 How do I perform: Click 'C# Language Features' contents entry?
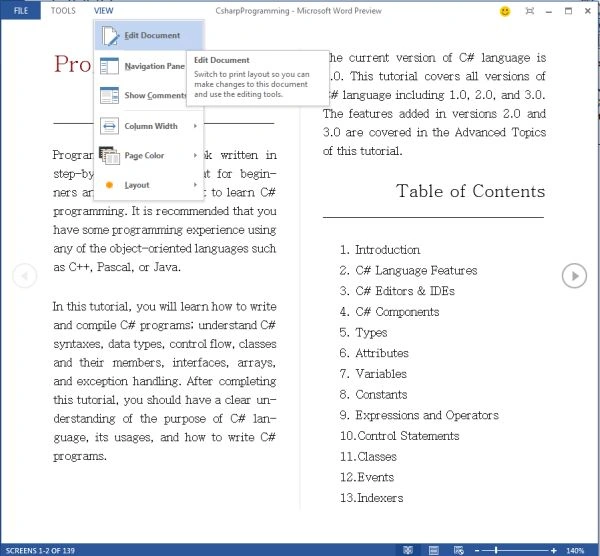click(416, 271)
